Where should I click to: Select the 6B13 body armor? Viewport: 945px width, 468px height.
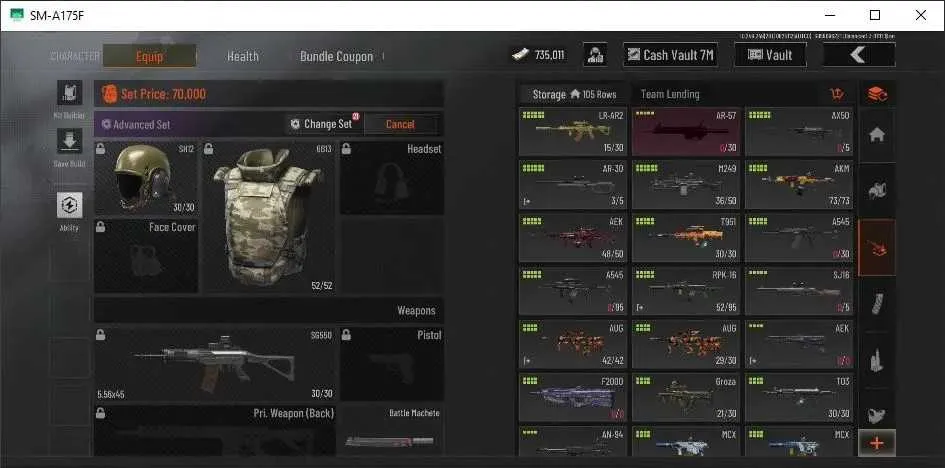[x=268, y=217]
